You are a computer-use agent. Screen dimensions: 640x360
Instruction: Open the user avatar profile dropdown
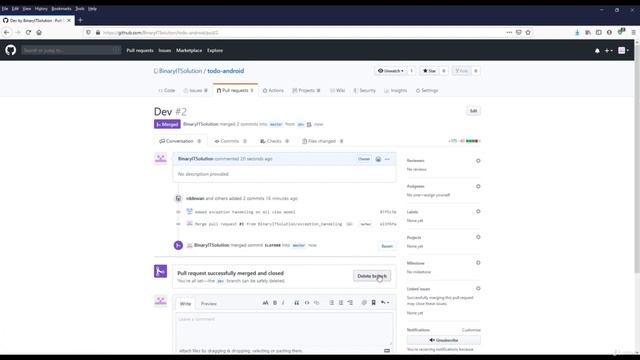click(623, 50)
